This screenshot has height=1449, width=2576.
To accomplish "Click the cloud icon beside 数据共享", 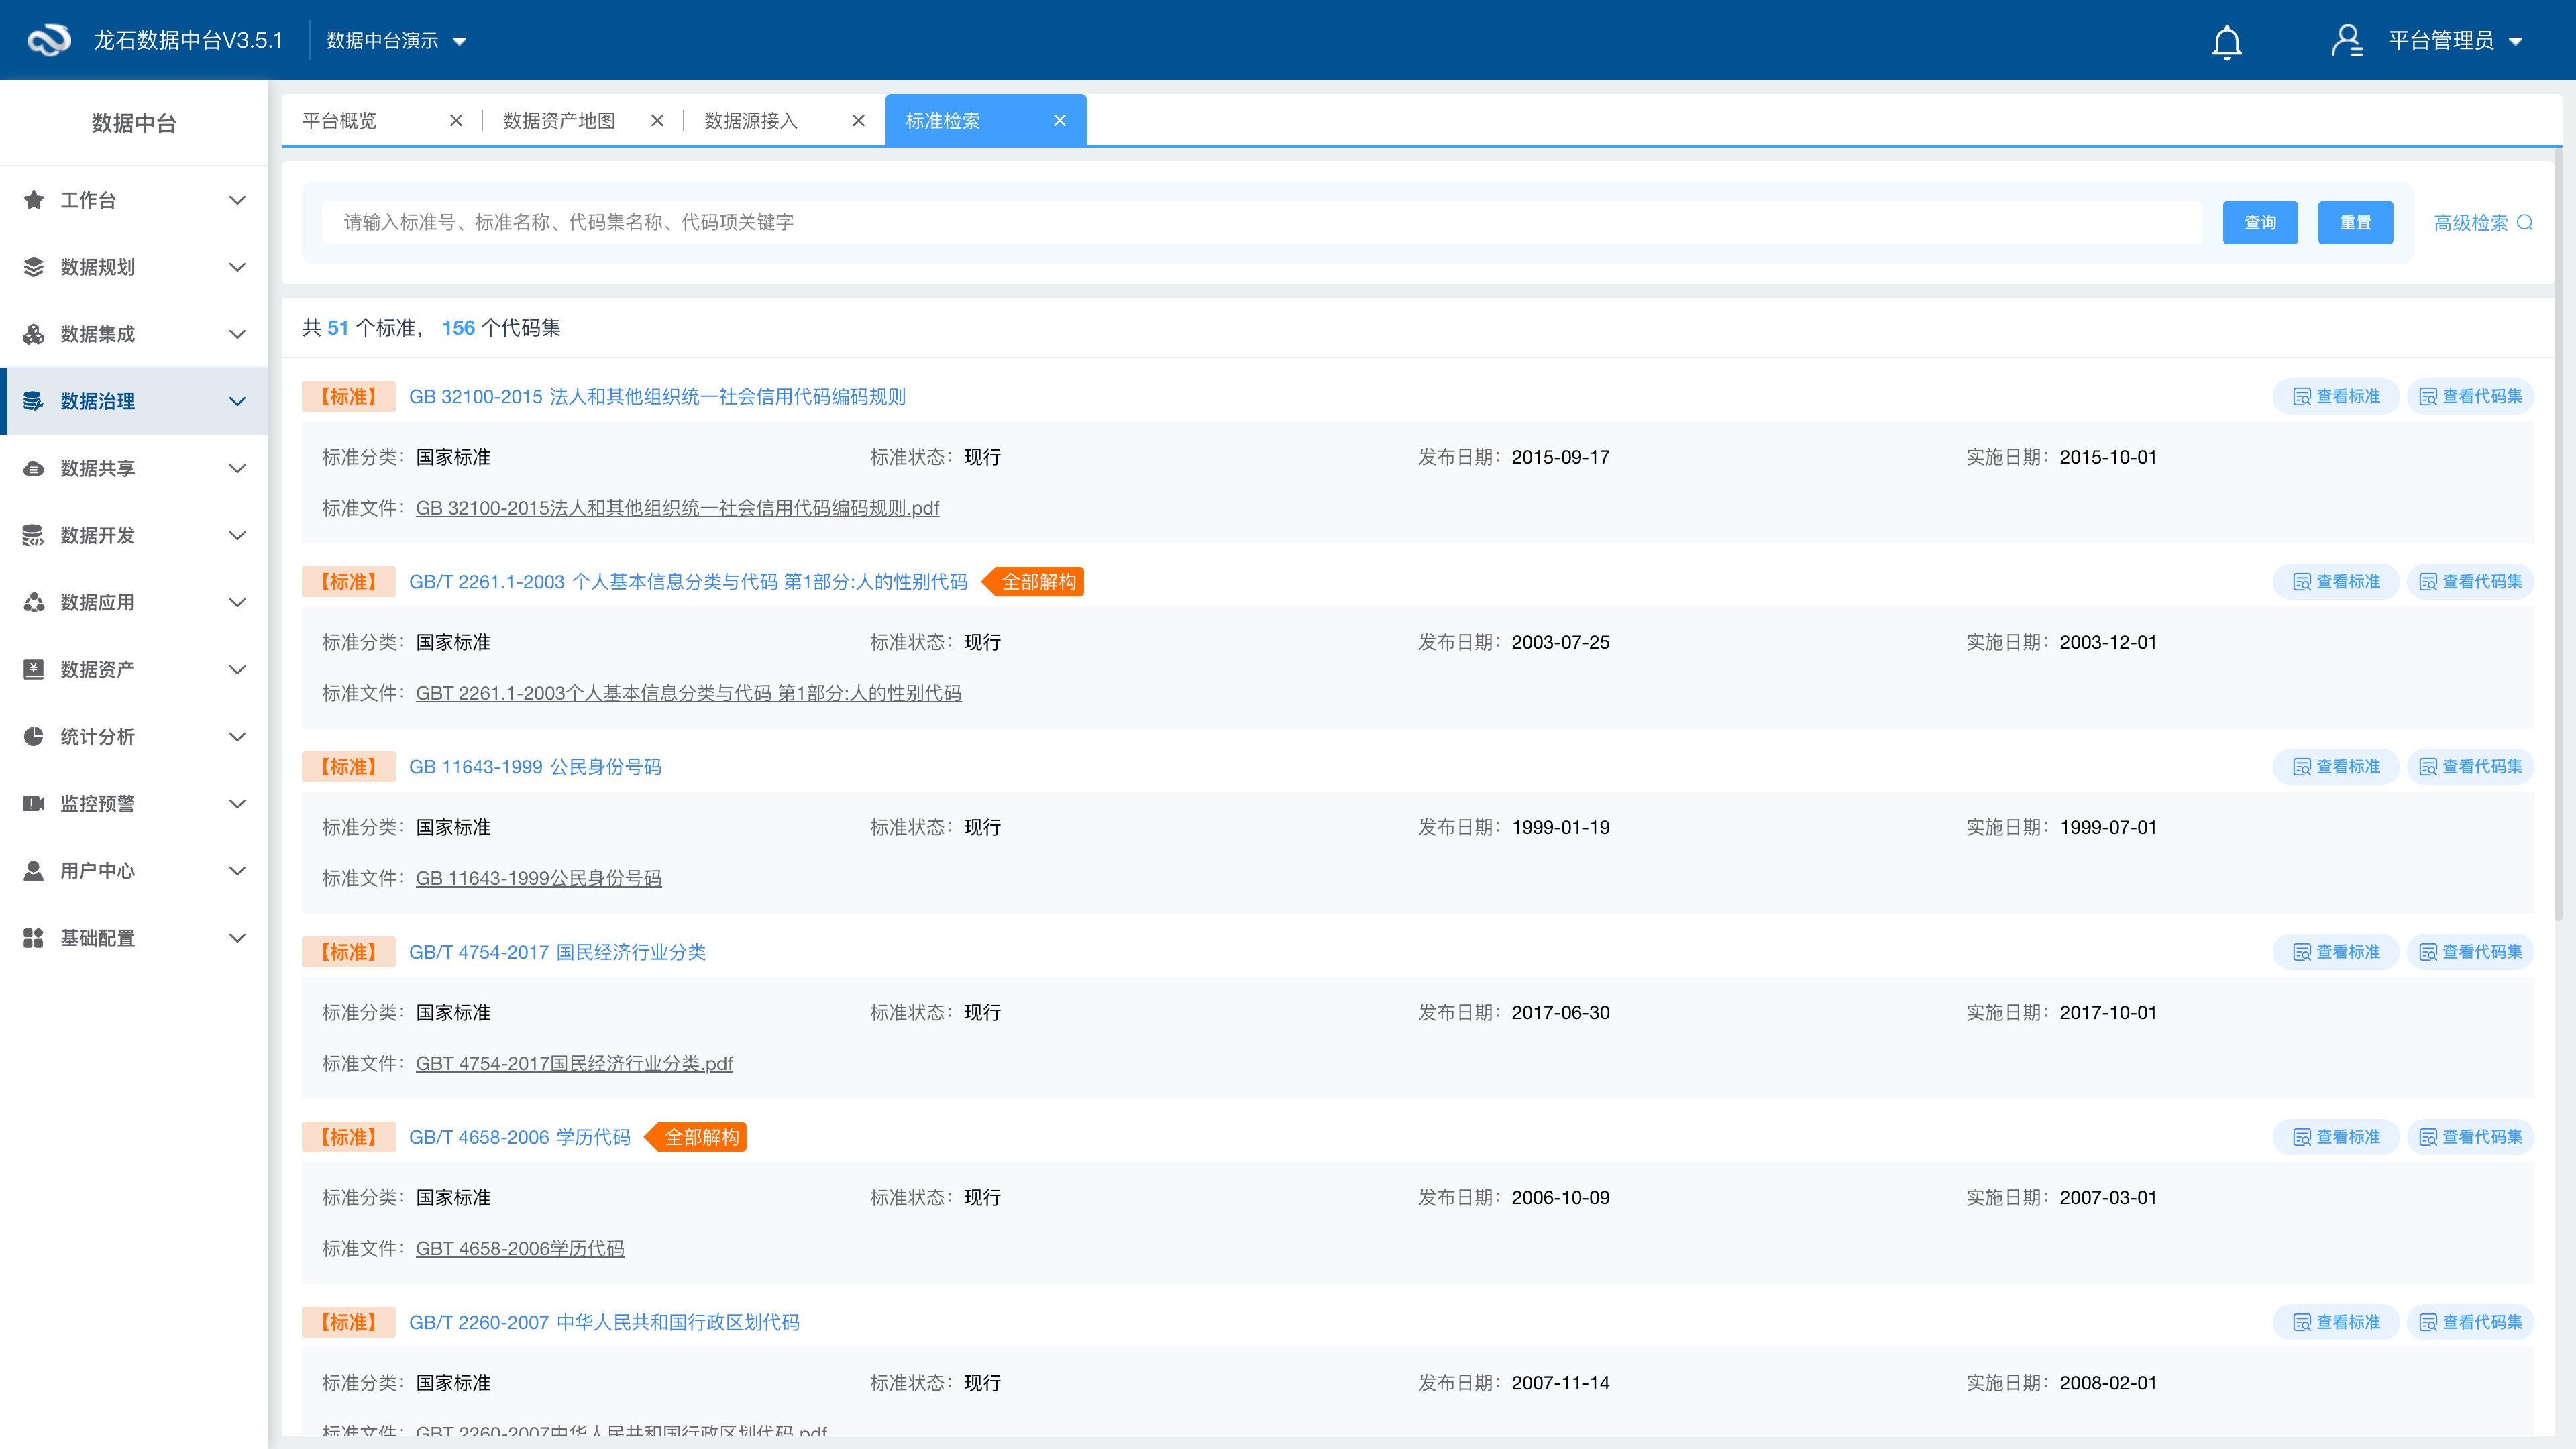I will [34, 468].
